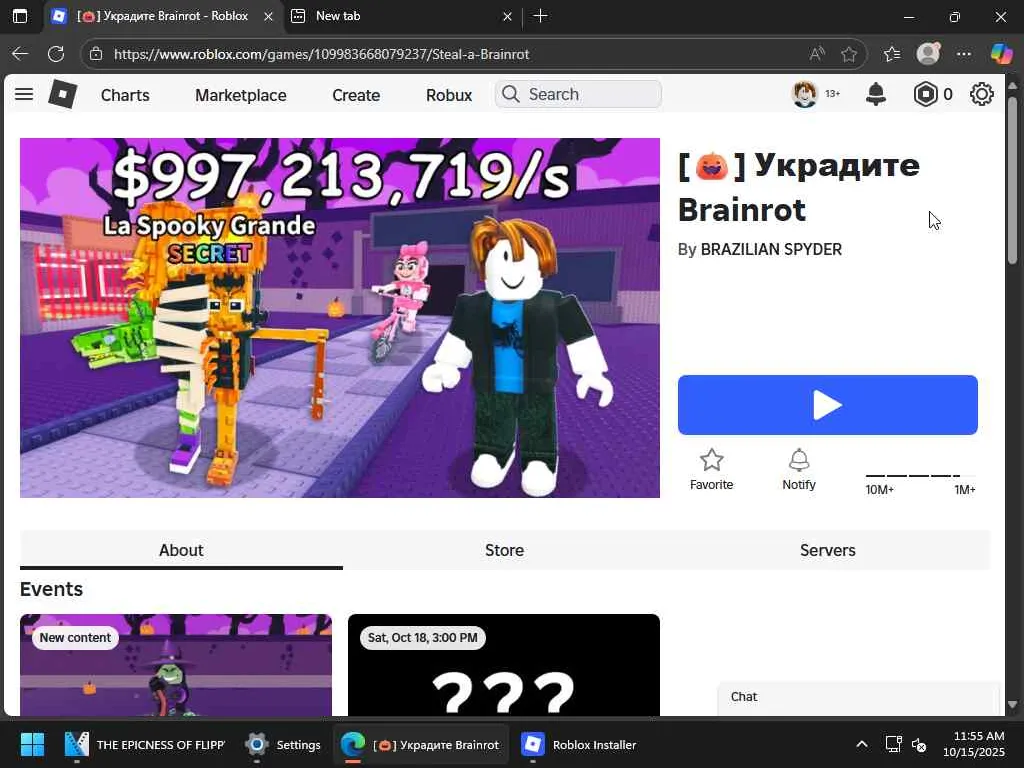
Task: Click the scrollbar down arrow
Action: point(1012,705)
